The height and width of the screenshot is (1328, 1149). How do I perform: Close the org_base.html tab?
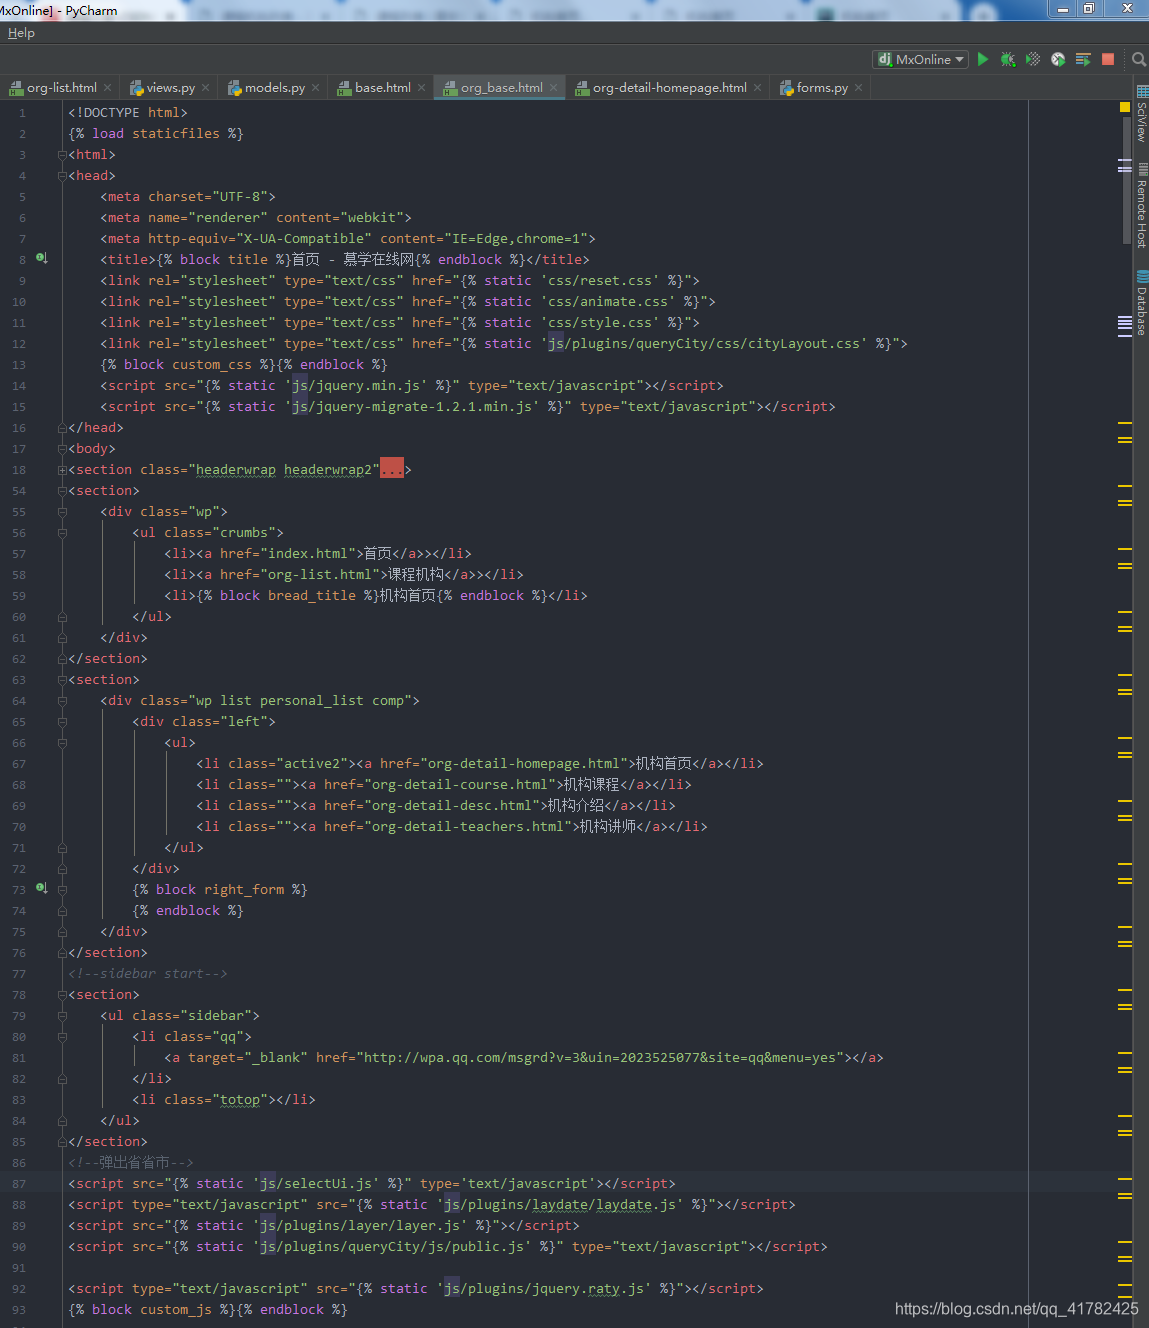(553, 88)
